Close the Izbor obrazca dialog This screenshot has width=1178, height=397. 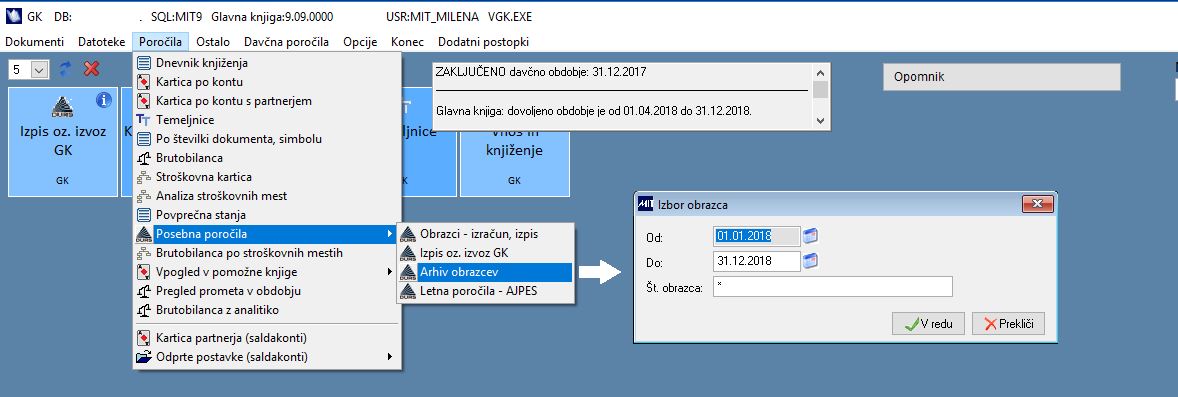[x=1038, y=204]
